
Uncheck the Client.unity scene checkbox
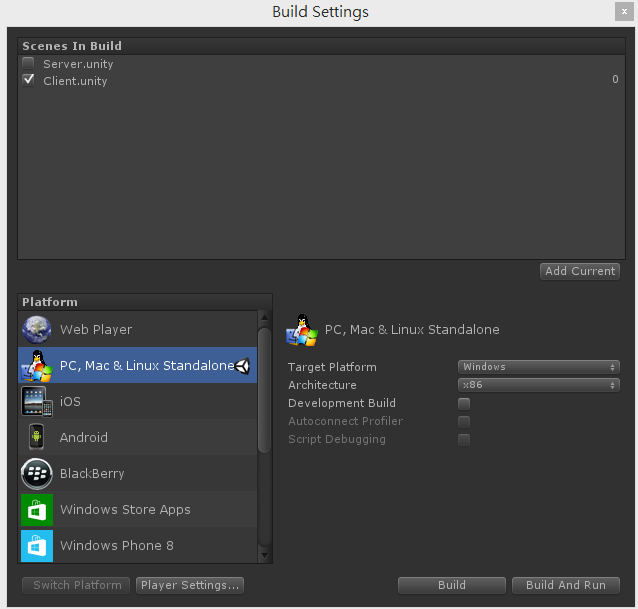28,80
